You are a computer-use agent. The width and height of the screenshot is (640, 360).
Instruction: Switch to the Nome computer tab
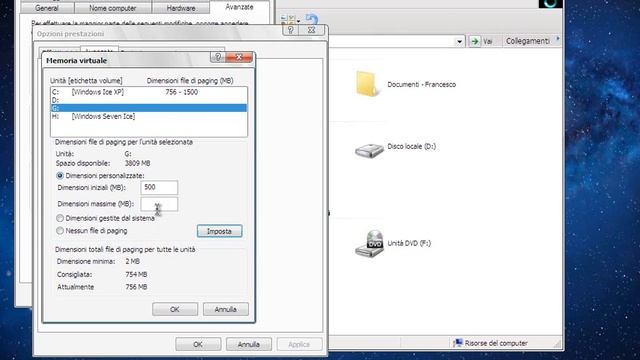(113, 8)
